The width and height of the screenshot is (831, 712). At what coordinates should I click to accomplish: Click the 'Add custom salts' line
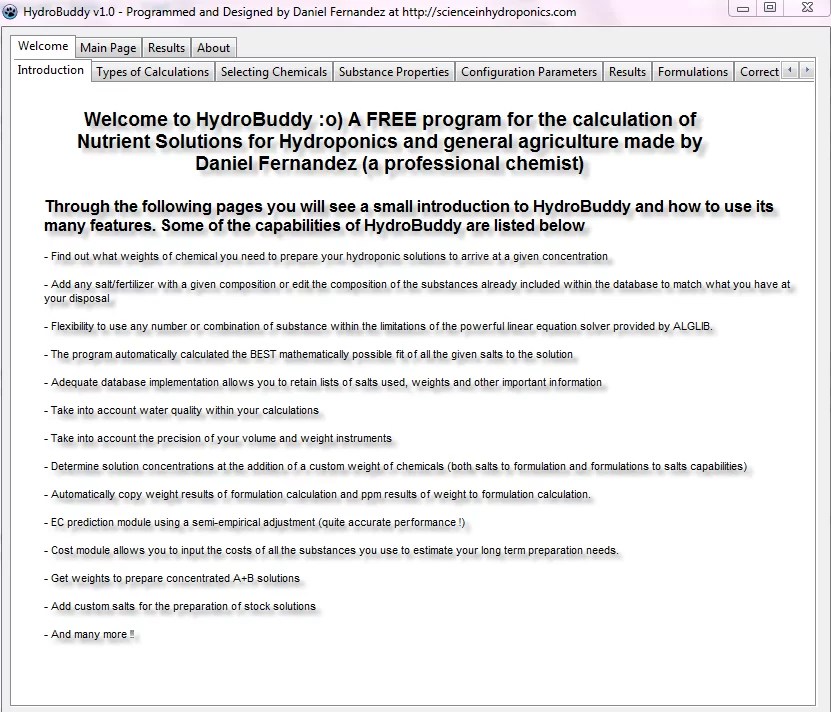point(180,606)
